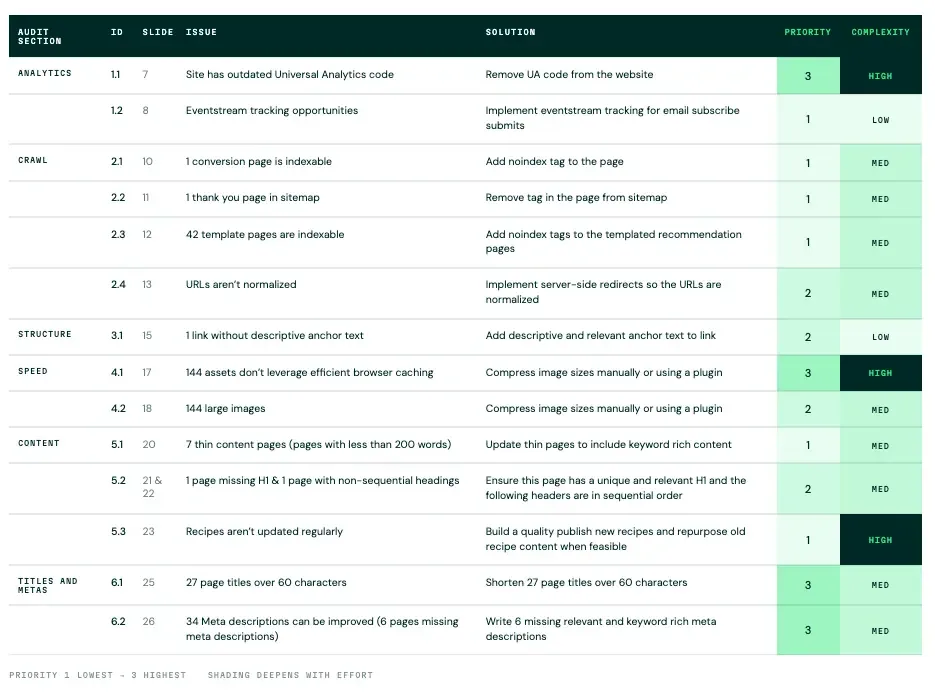Select the issue '144 large images'
This screenshot has width=935, height=693.
[x=225, y=409]
